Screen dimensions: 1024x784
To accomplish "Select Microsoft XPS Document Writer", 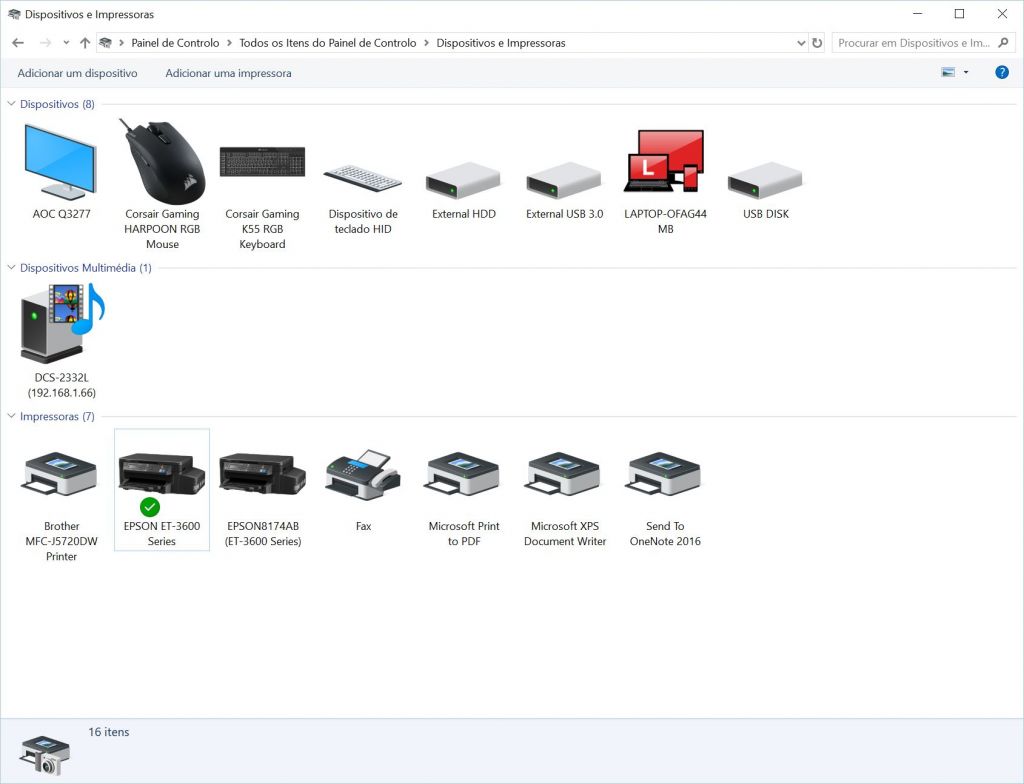I will click(x=564, y=498).
